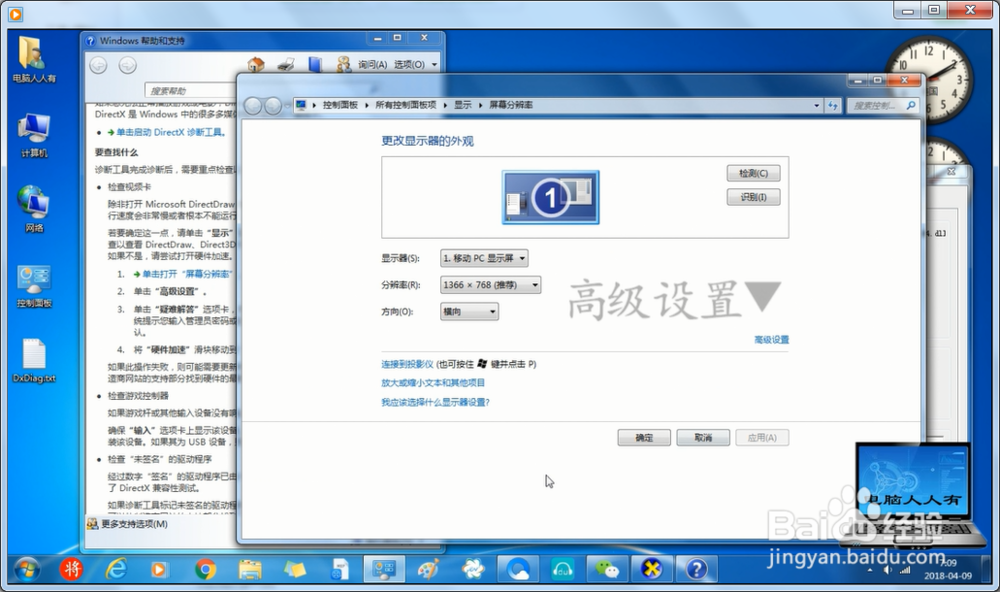The height and width of the screenshot is (592, 1000).
Task: Open the 计算机 desktop icon
Action: coord(34,135)
